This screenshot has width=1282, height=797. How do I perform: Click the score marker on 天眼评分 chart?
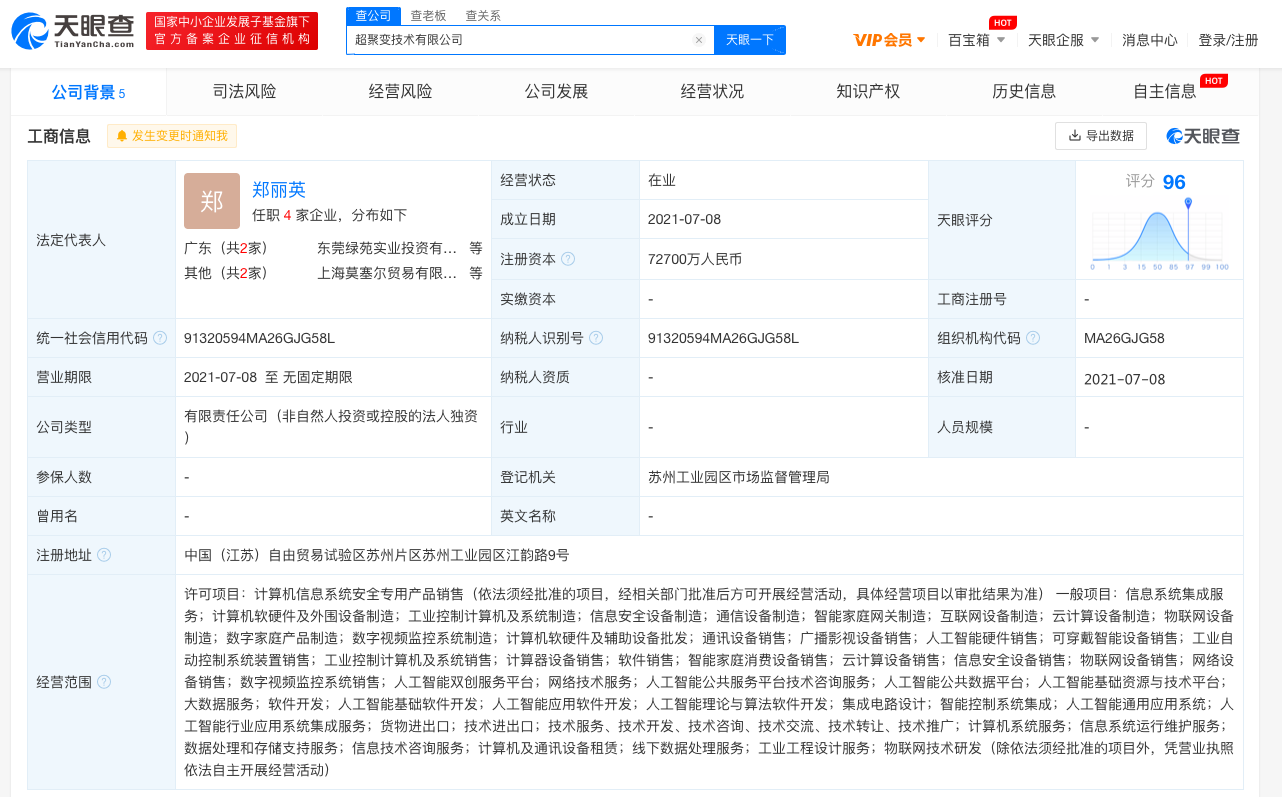click(1188, 204)
